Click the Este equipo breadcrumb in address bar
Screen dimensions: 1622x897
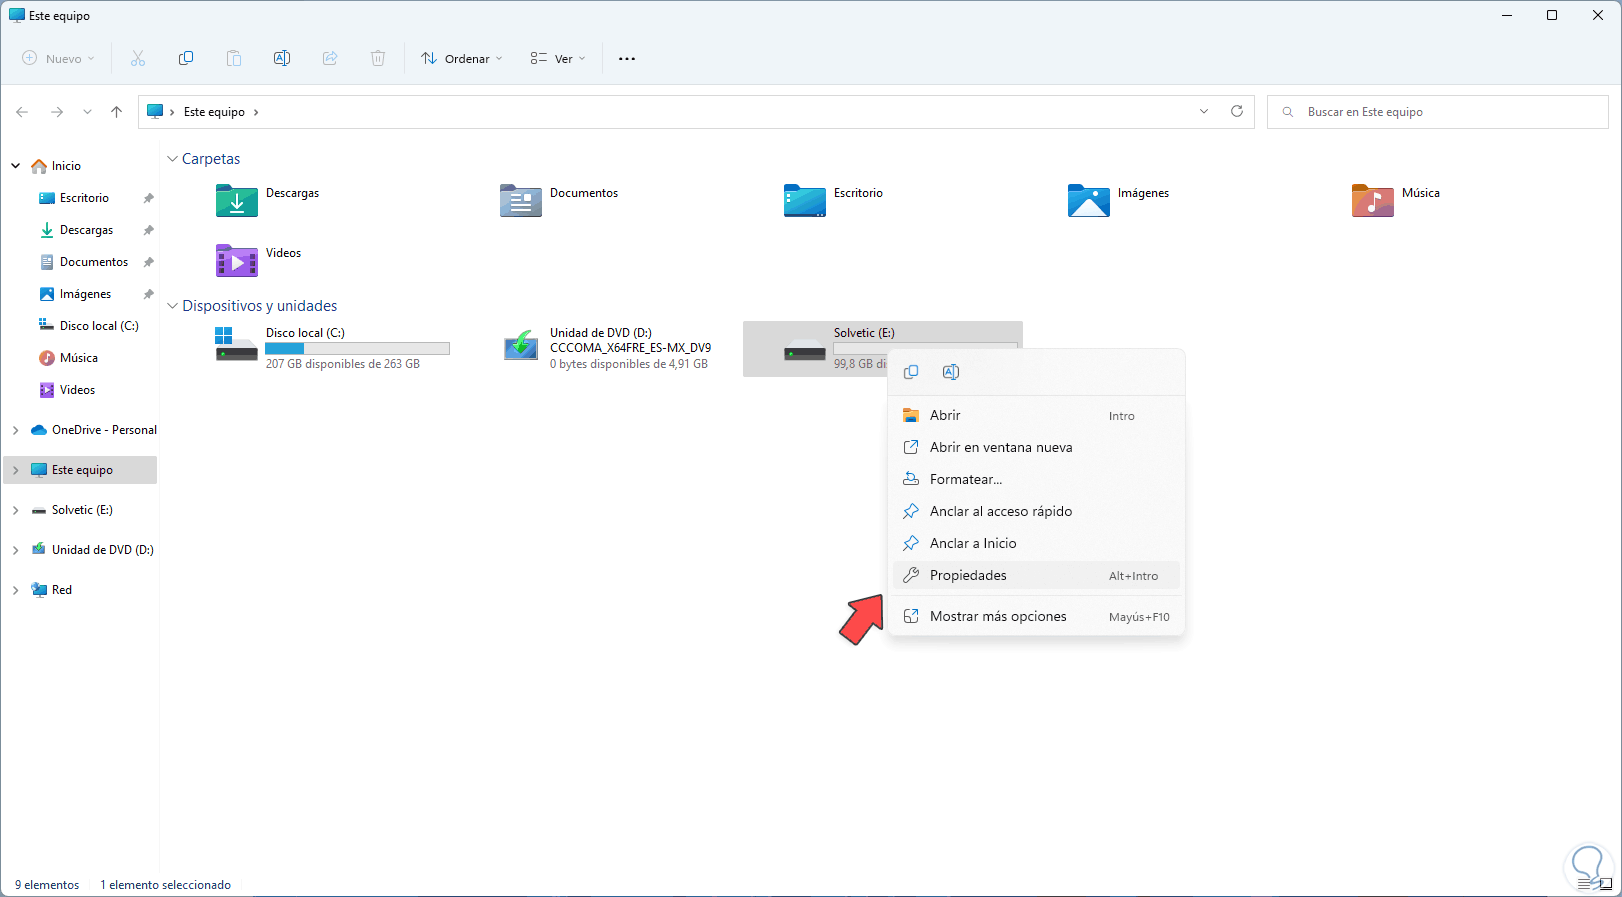(x=214, y=112)
